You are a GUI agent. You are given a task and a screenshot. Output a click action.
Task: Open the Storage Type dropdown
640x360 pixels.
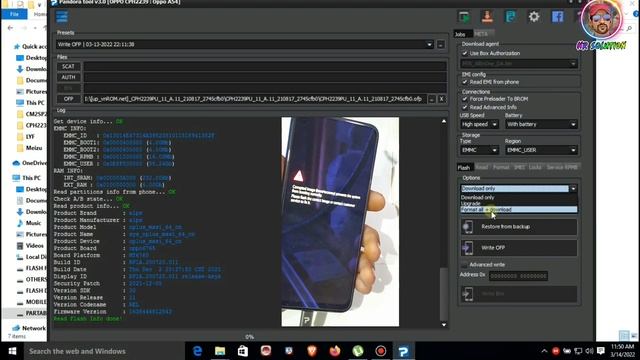click(x=480, y=150)
